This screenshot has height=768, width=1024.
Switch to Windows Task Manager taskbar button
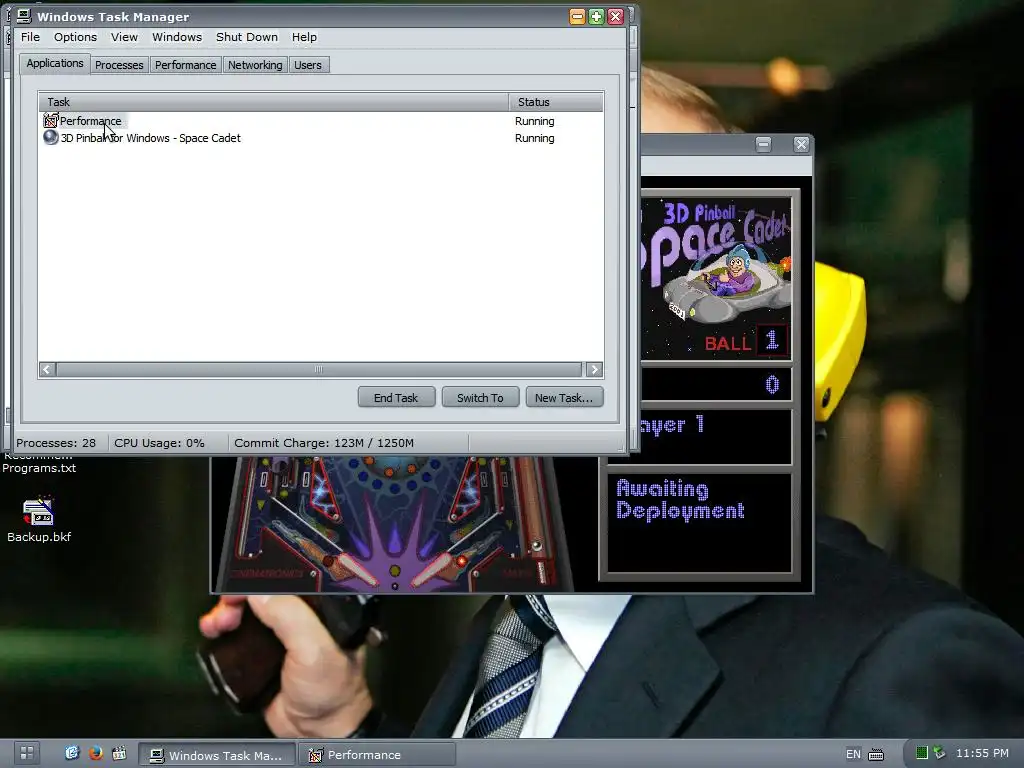217,754
